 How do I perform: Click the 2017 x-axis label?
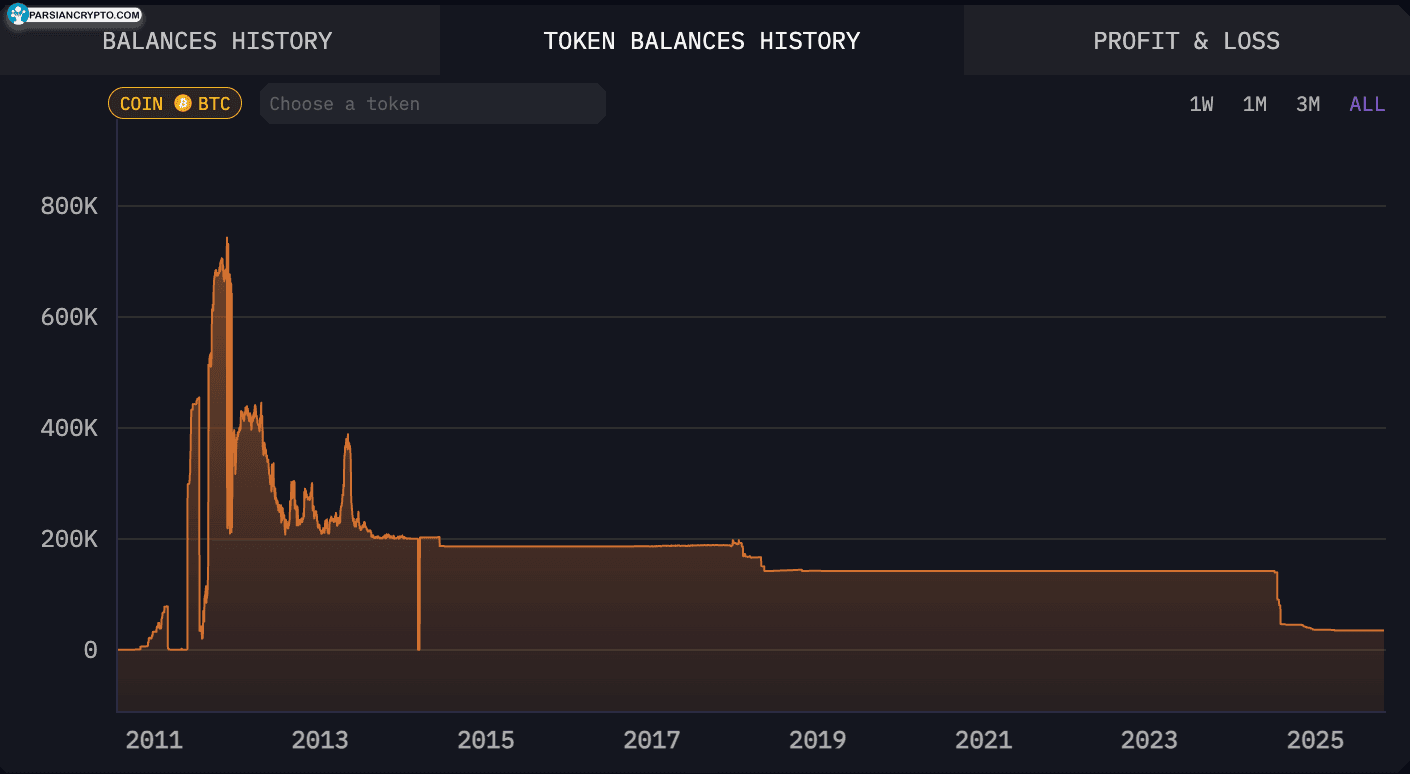tap(652, 741)
